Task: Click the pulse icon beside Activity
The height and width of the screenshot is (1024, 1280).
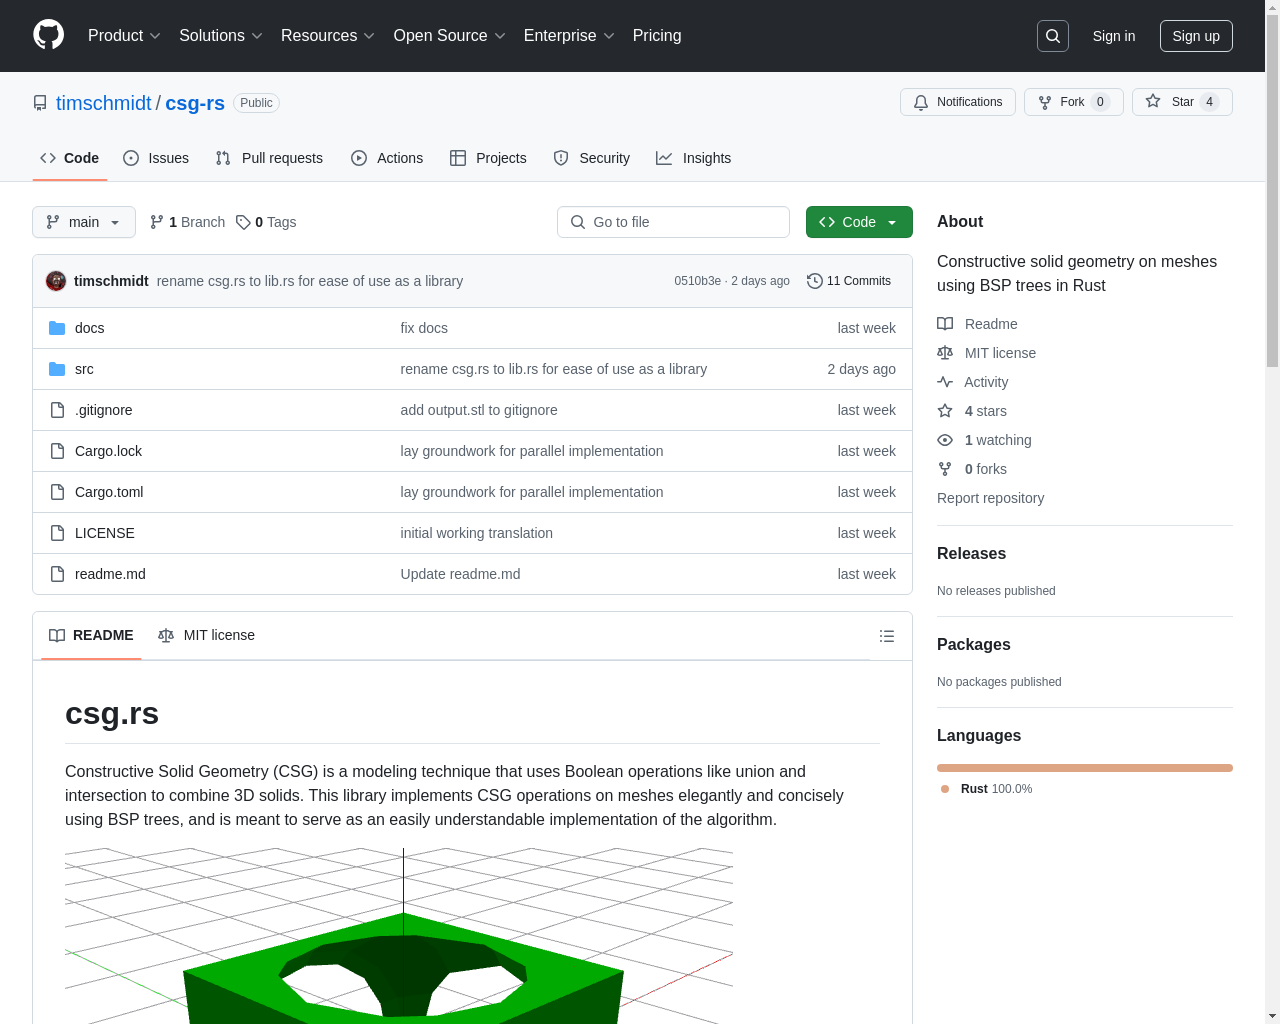Action: coord(945,382)
